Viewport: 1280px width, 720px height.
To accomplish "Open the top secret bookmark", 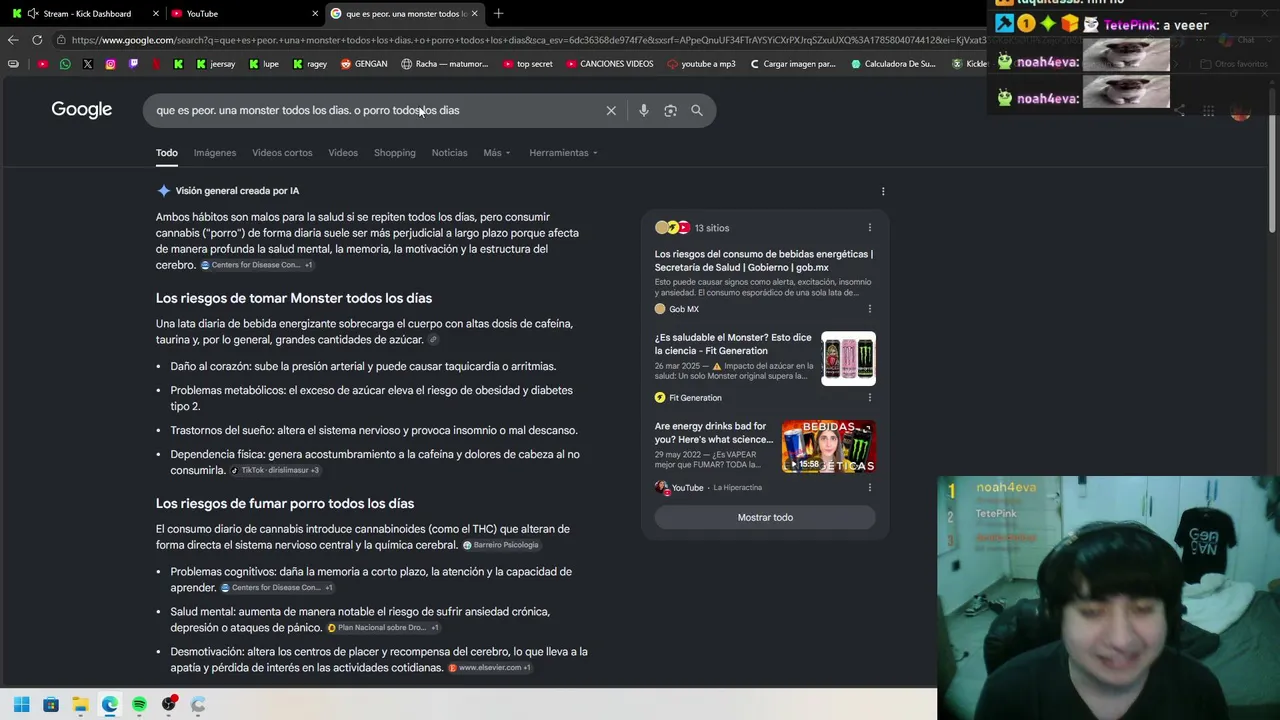I will pos(527,64).
